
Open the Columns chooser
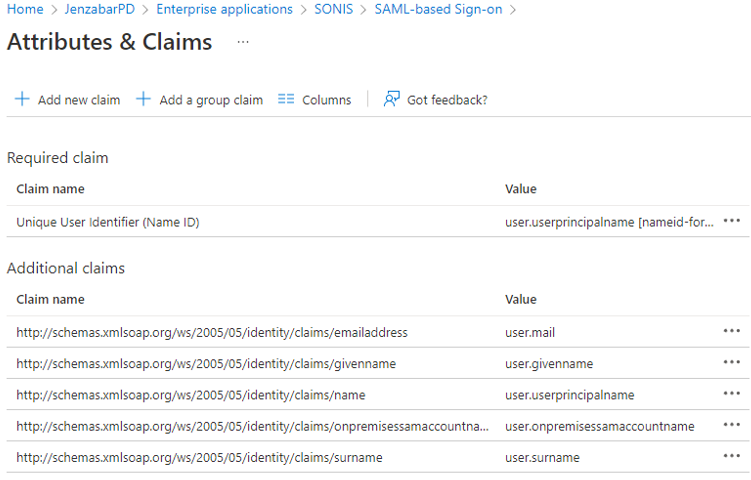coord(314,100)
